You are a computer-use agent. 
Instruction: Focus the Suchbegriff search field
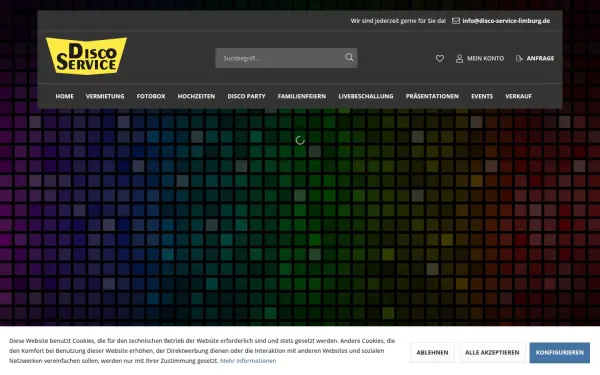click(286, 58)
